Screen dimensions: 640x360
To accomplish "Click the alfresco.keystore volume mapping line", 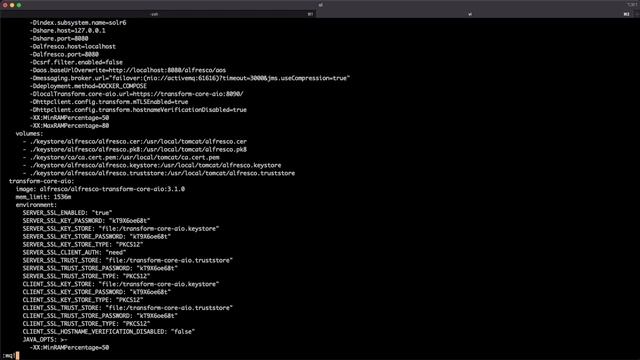I will (152, 165).
